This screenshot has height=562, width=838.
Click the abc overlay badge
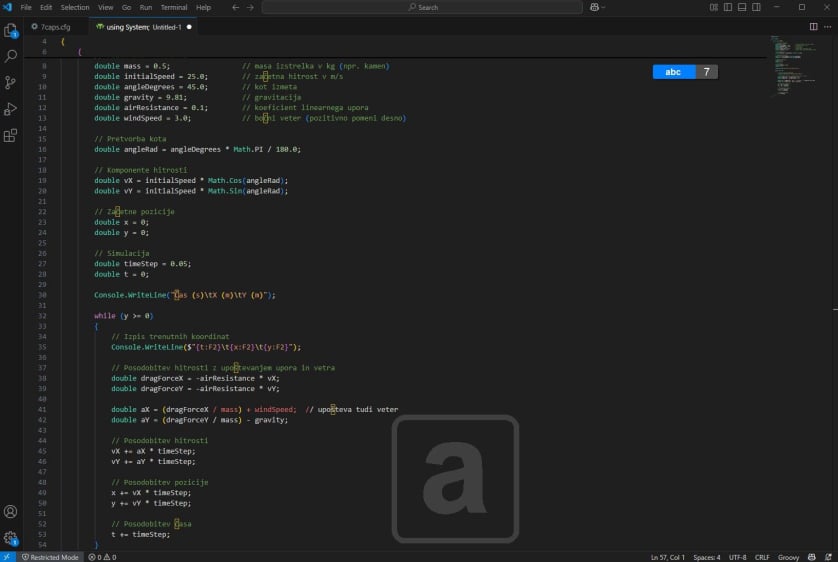pos(673,72)
